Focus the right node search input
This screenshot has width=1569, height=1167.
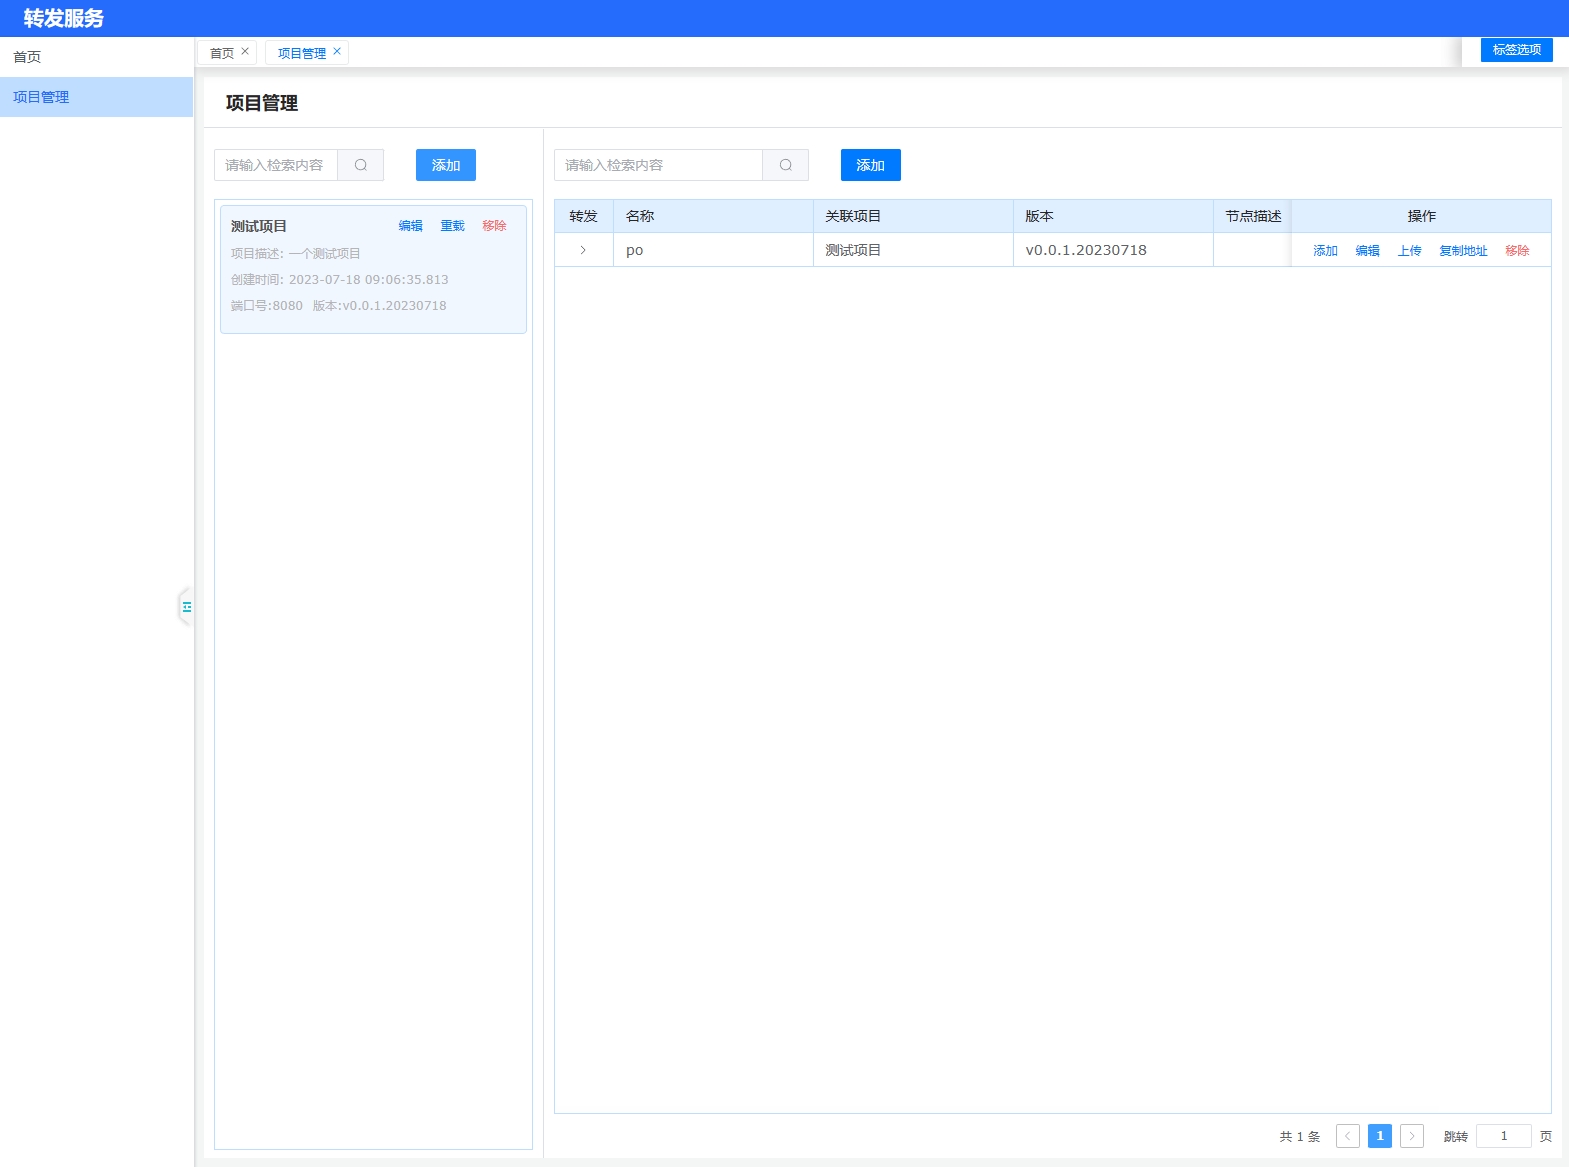click(x=659, y=165)
